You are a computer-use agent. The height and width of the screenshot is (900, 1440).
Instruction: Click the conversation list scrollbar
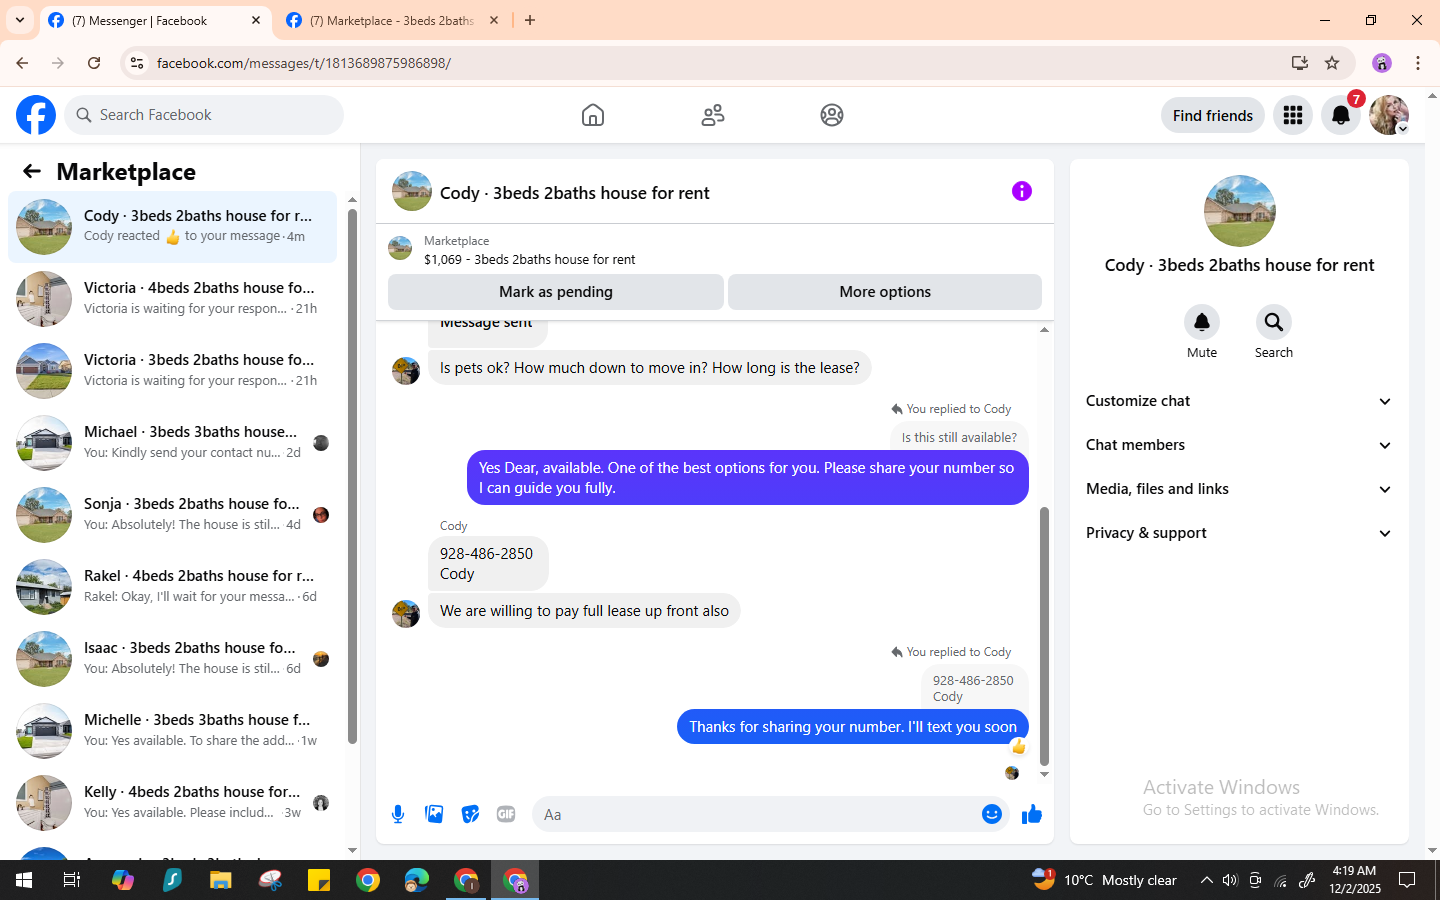[x=352, y=476]
